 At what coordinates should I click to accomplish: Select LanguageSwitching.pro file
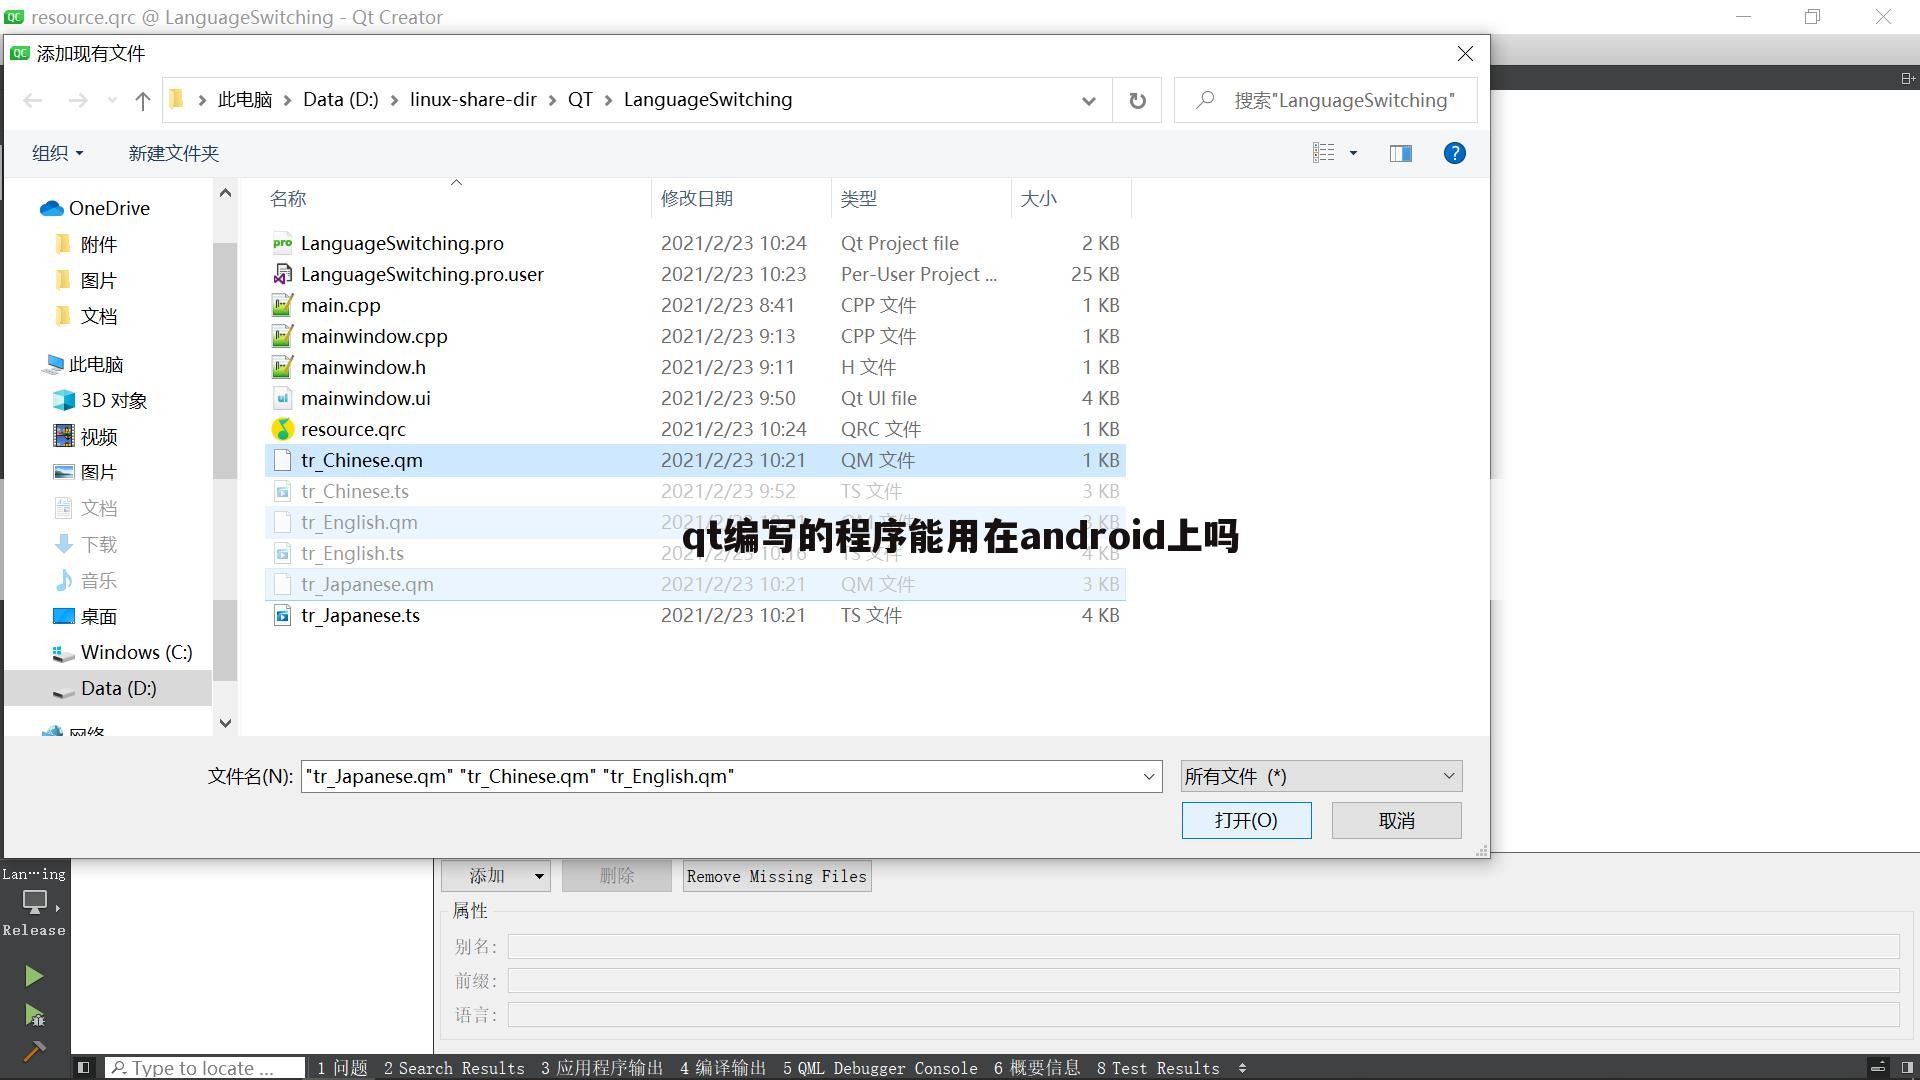coord(402,243)
